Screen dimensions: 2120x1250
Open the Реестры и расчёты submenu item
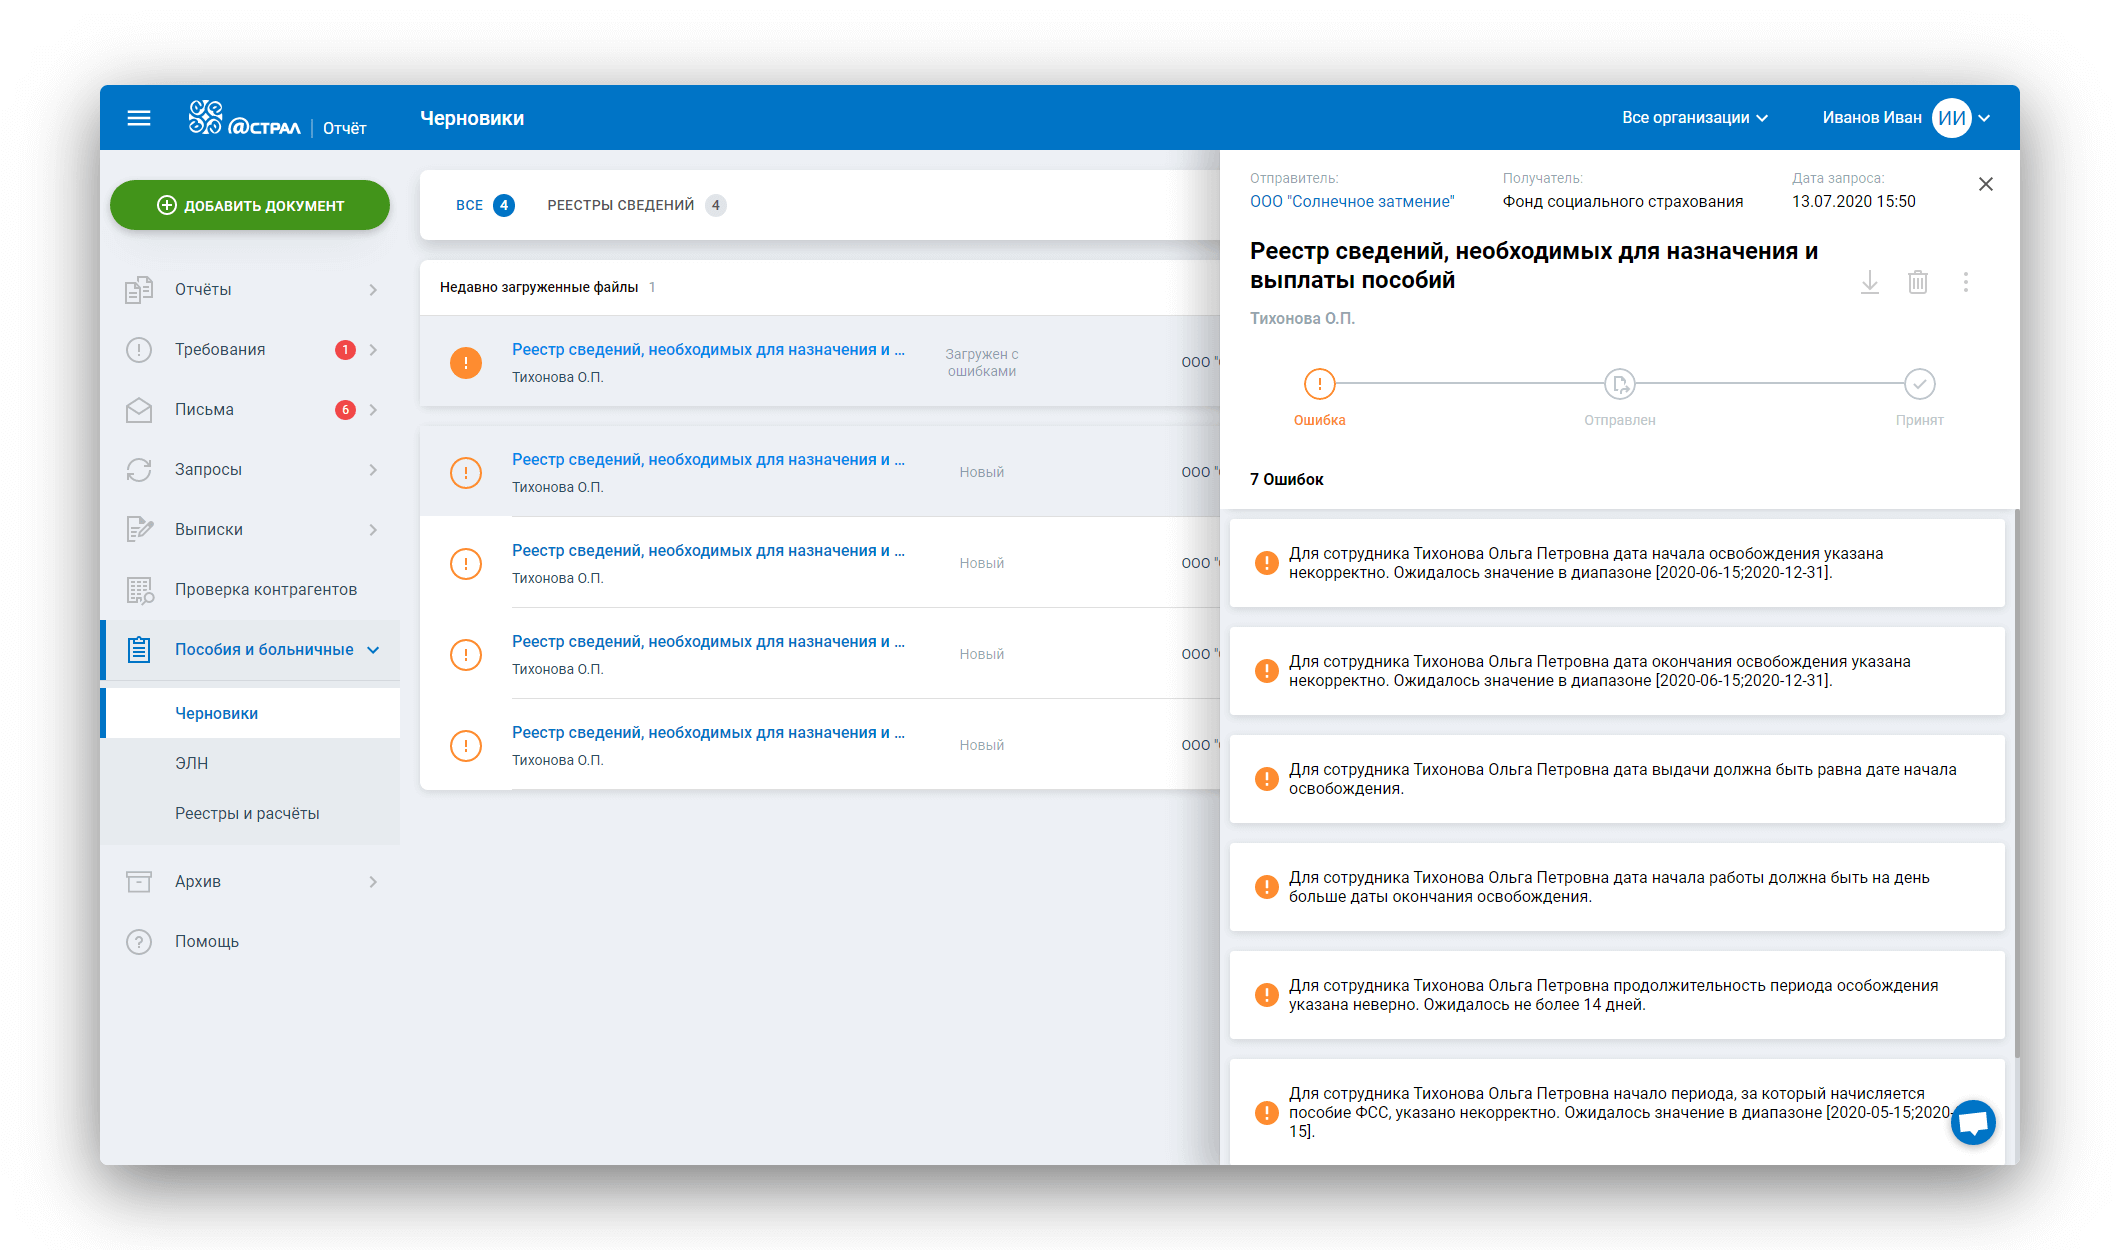[x=251, y=813]
